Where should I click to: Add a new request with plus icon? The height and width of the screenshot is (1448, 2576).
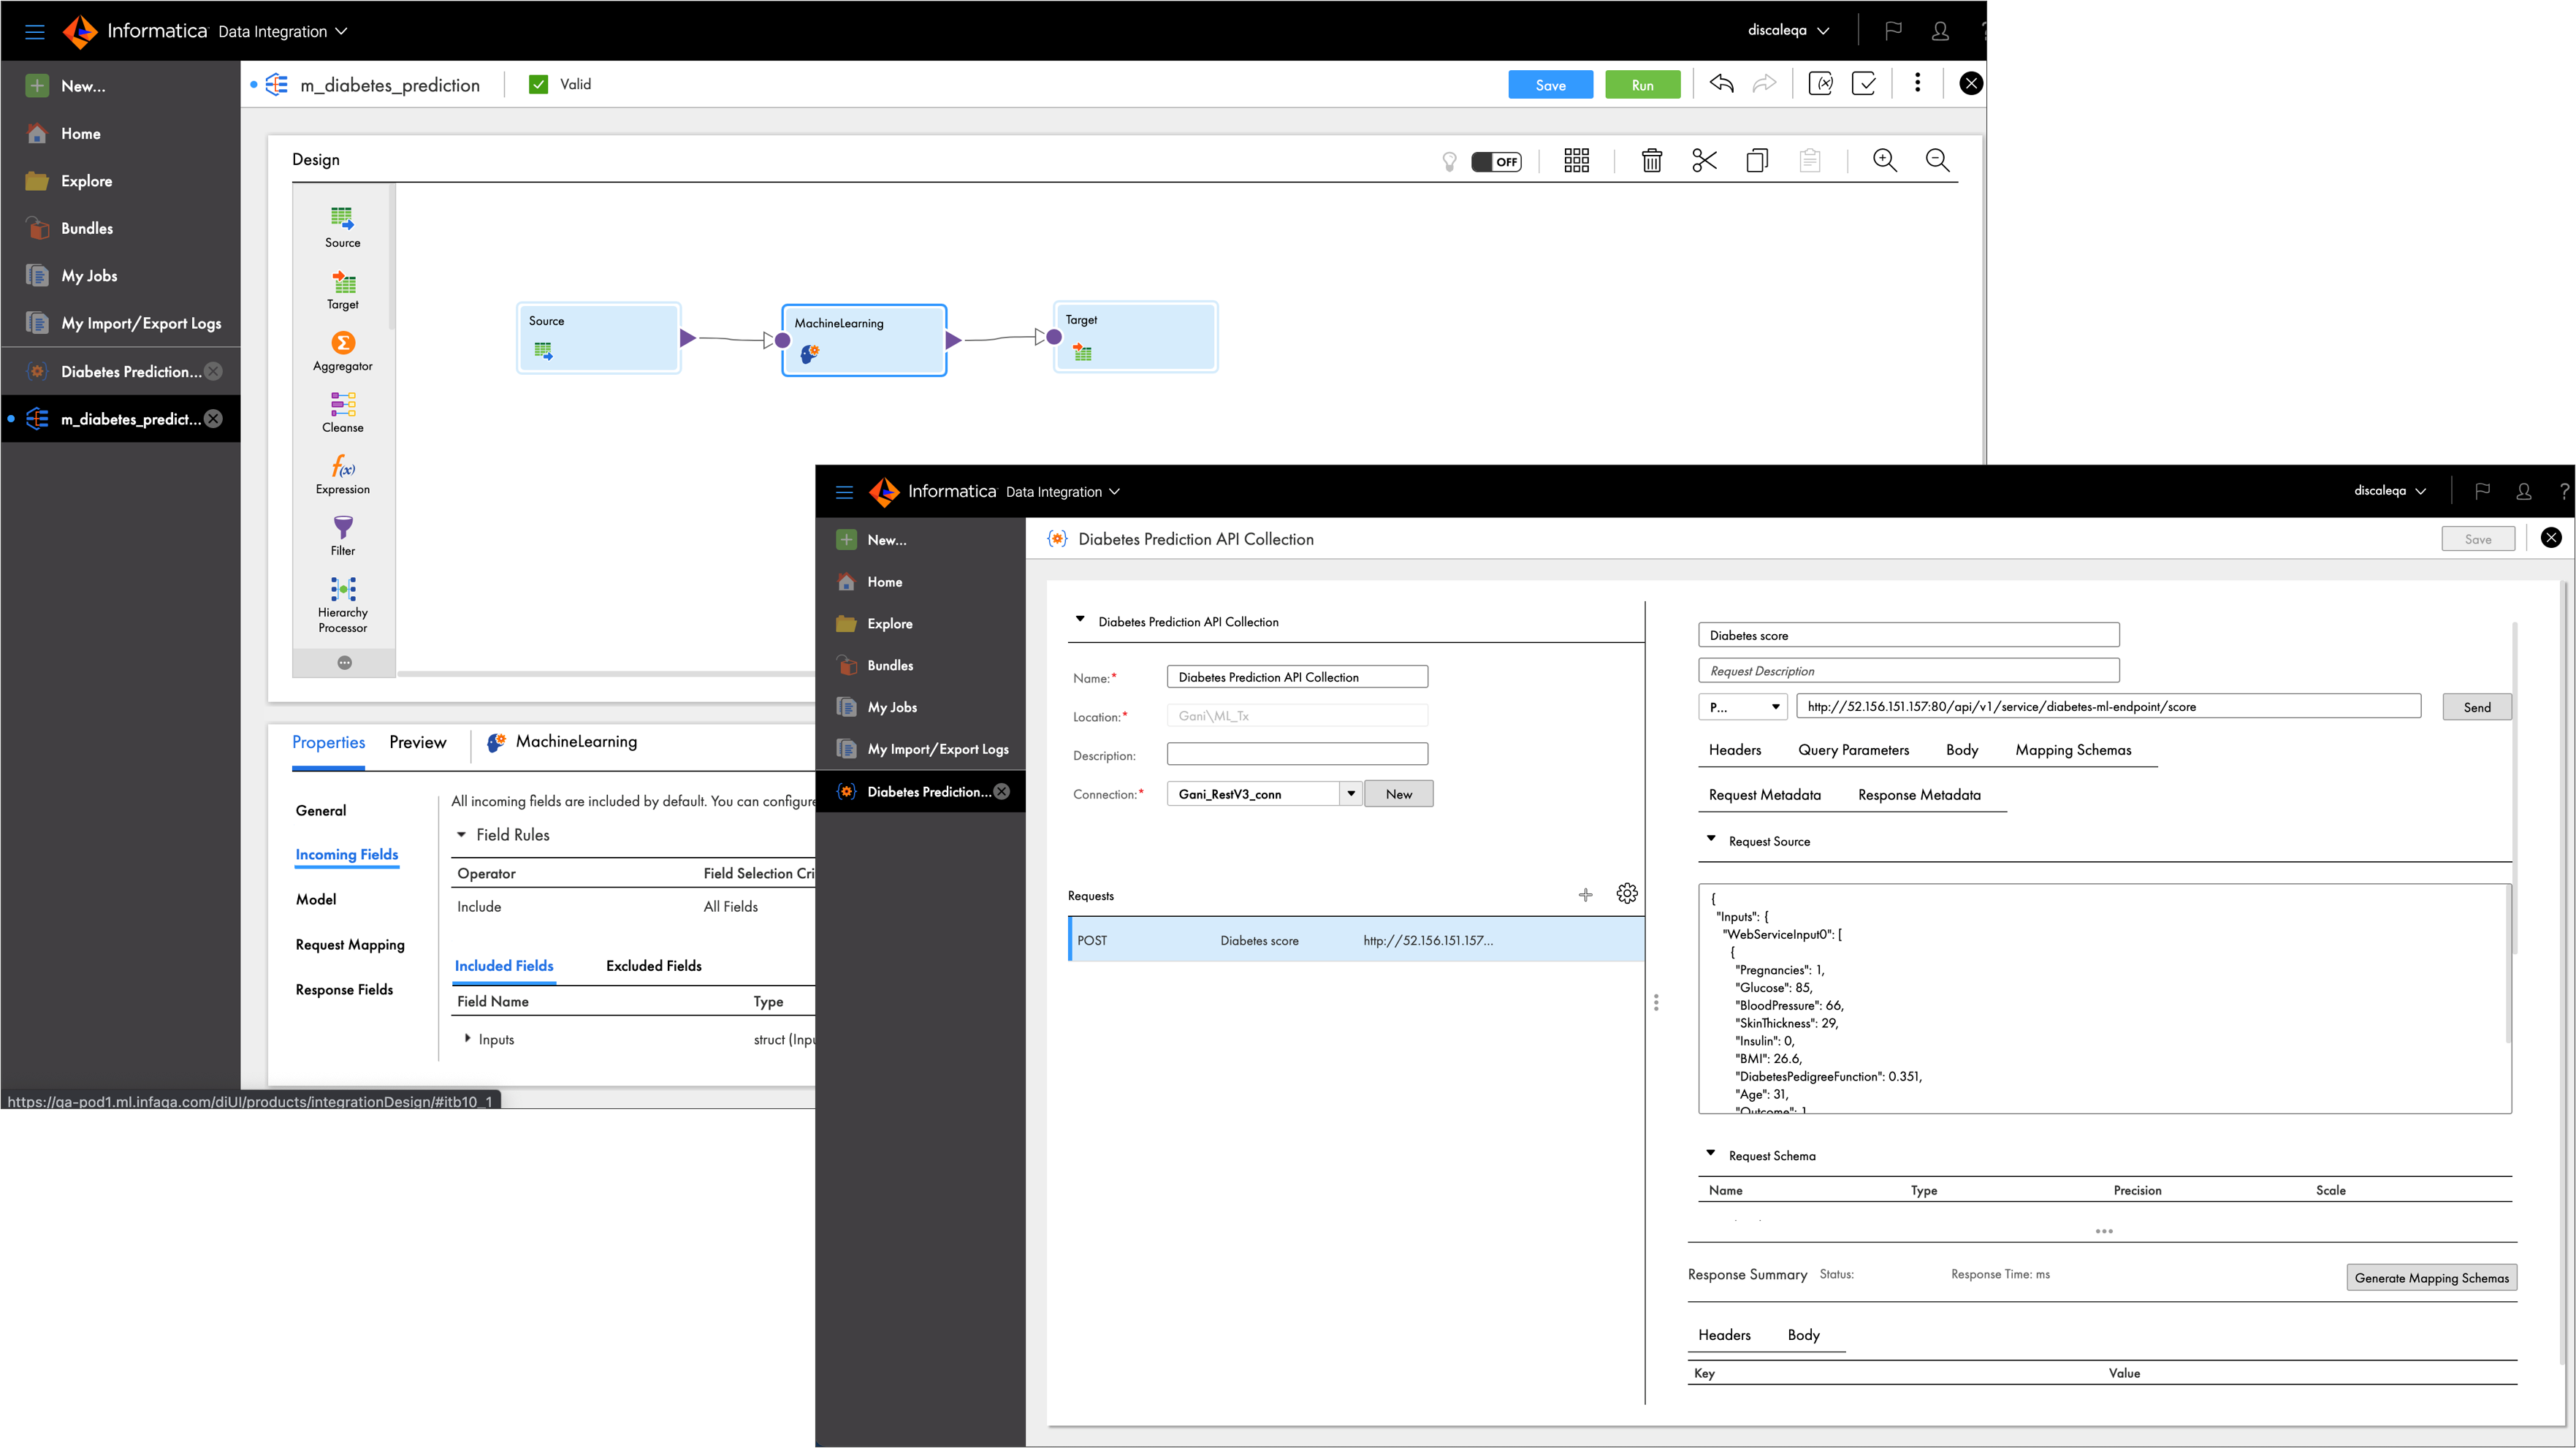pyautogui.click(x=1586, y=895)
